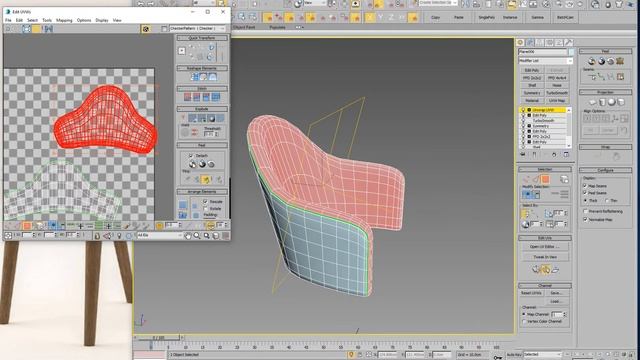640x360 pixels.
Task: Click the Straighten Selection reshape icon
Action: coord(195,77)
